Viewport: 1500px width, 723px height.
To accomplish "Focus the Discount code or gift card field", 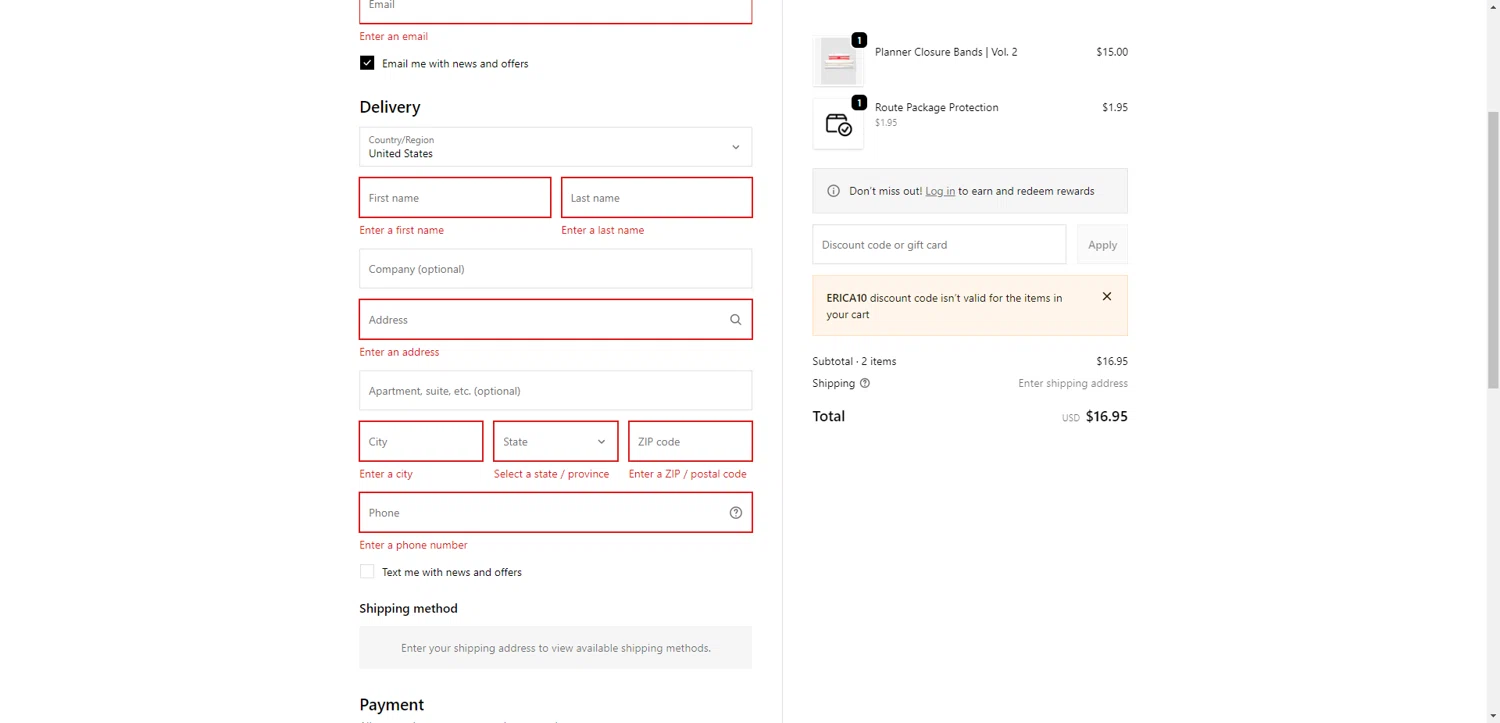I will point(939,245).
